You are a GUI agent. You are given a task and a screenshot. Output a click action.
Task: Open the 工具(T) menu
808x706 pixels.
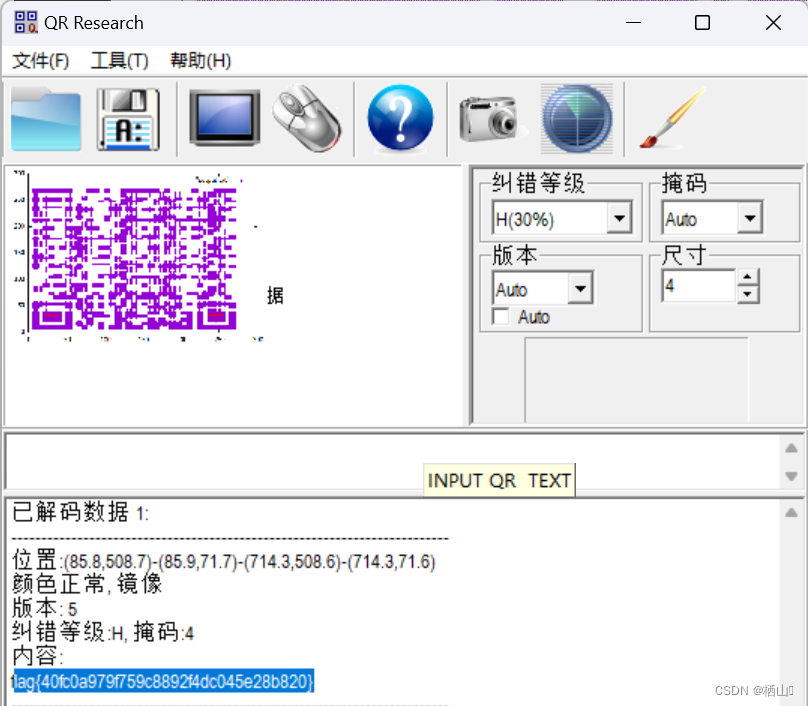120,61
